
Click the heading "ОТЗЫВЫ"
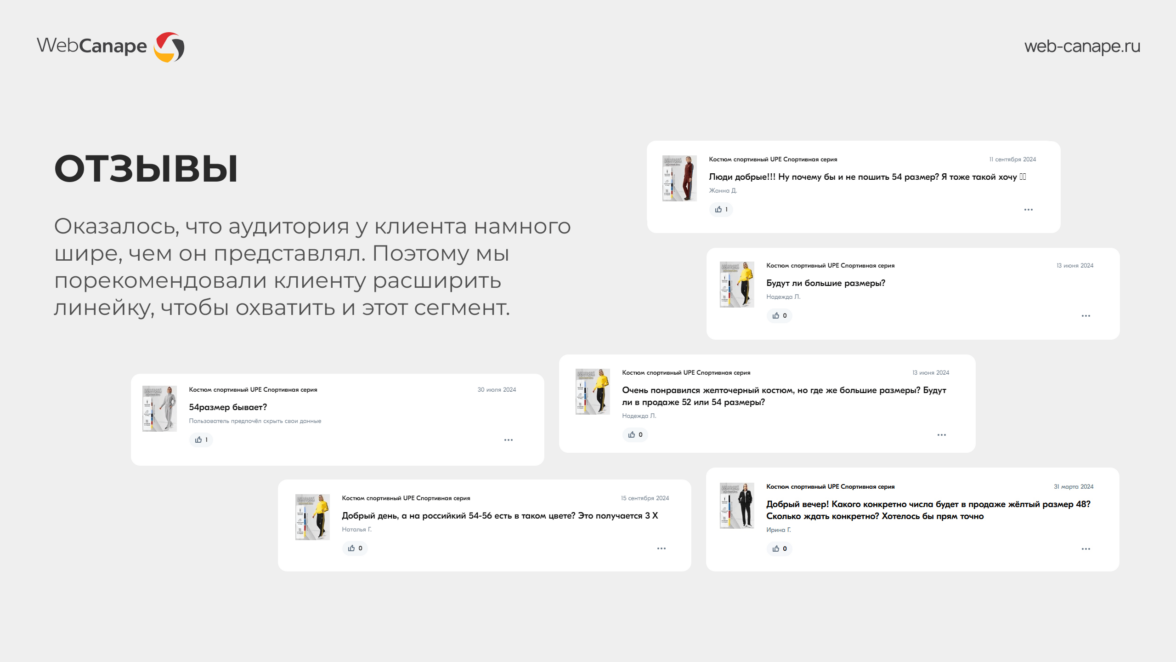pos(146,168)
